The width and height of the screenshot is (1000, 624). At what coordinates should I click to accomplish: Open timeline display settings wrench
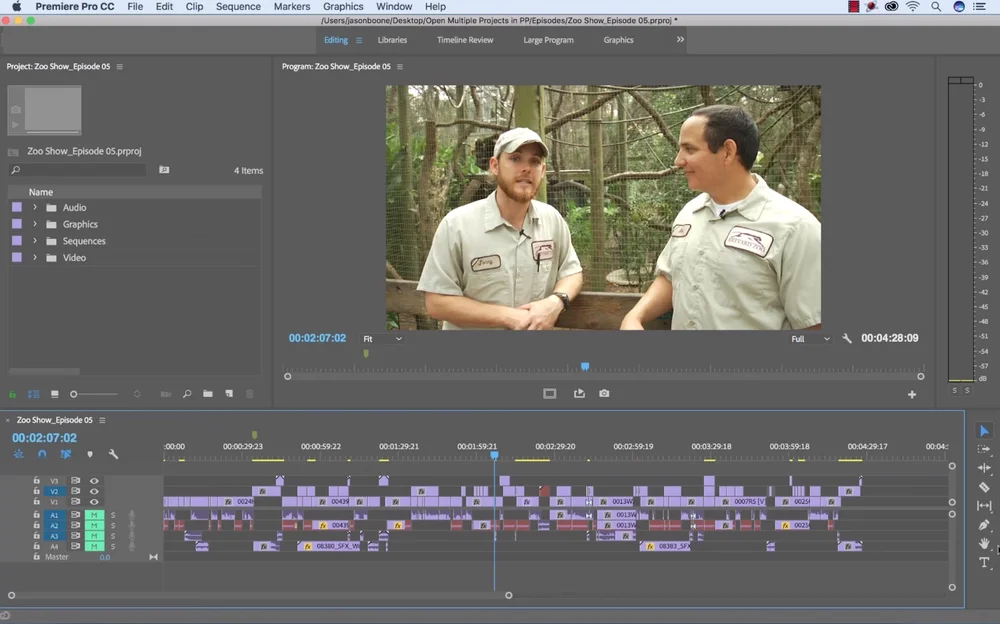coord(113,454)
